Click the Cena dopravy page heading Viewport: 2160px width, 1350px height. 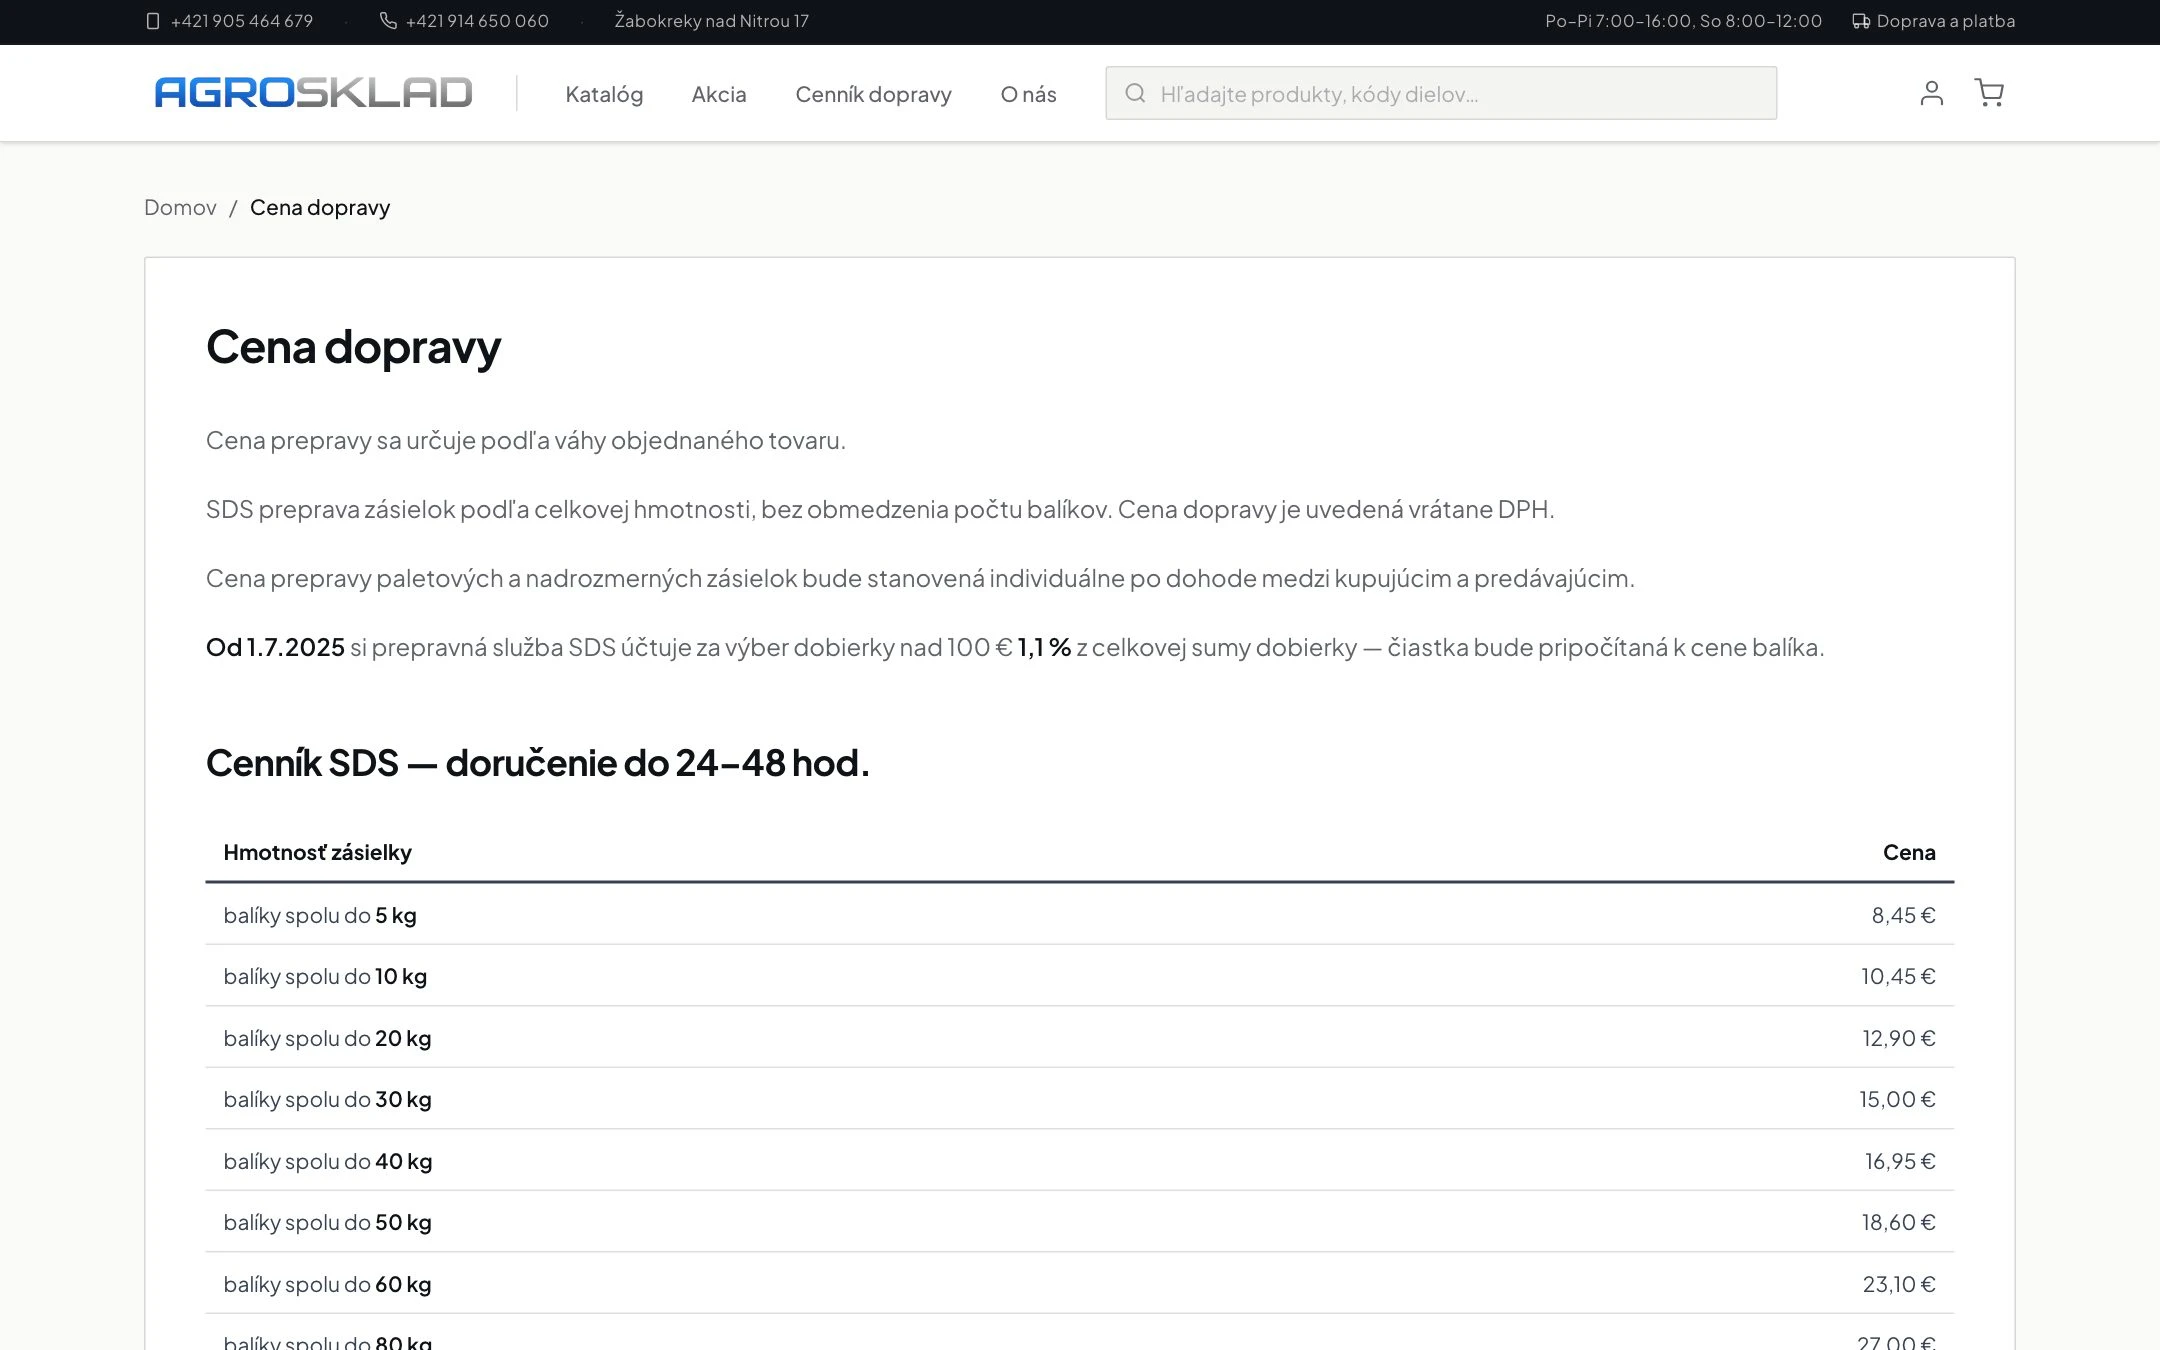pos(353,347)
